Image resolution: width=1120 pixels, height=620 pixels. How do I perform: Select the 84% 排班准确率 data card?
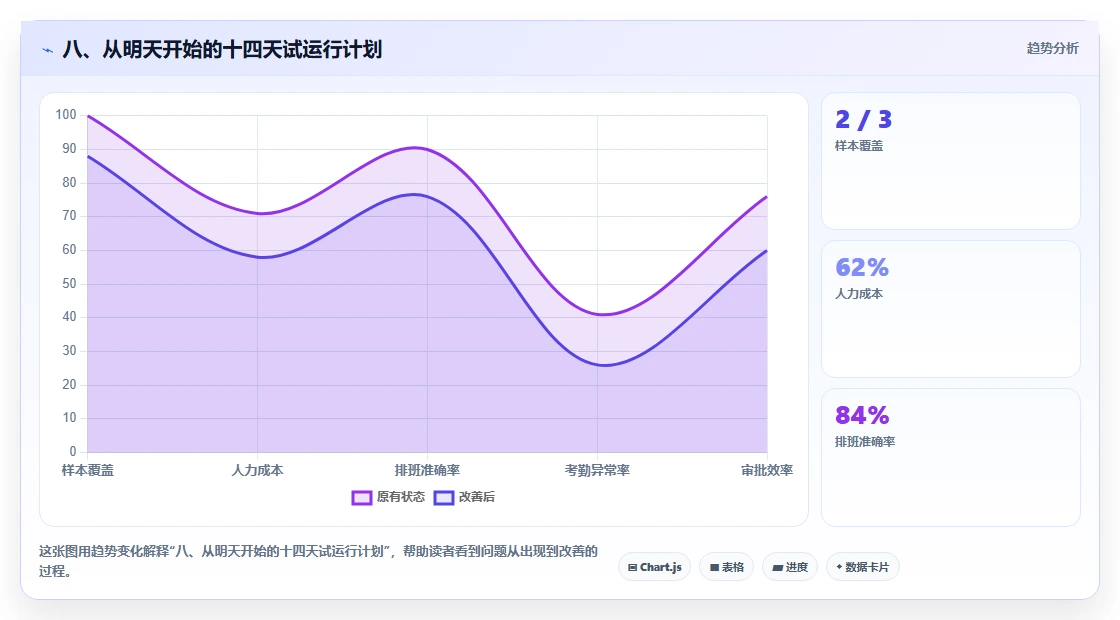click(x=951, y=457)
